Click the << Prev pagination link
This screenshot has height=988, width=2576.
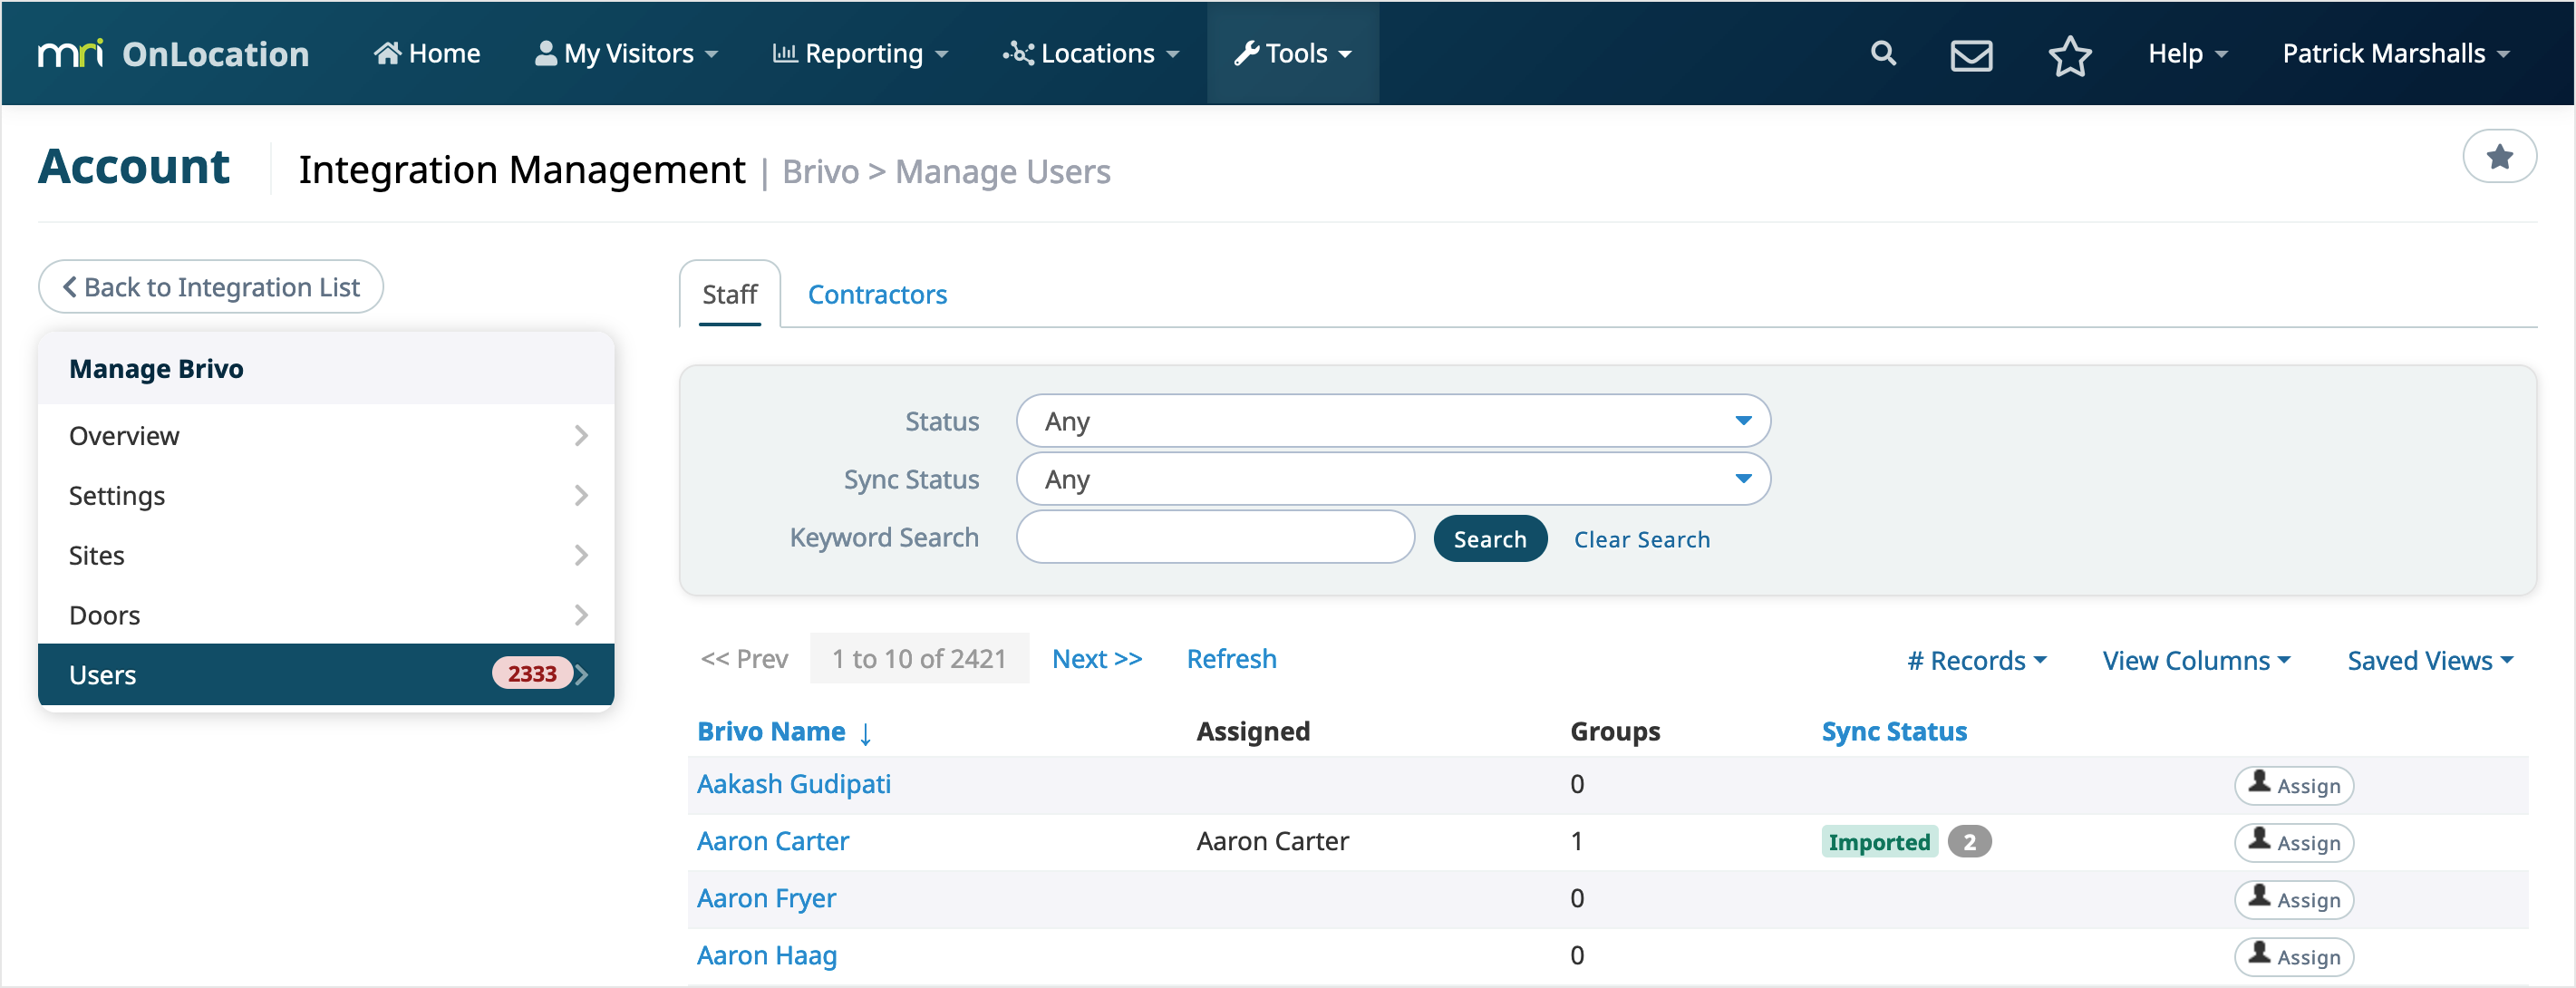(744, 658)
